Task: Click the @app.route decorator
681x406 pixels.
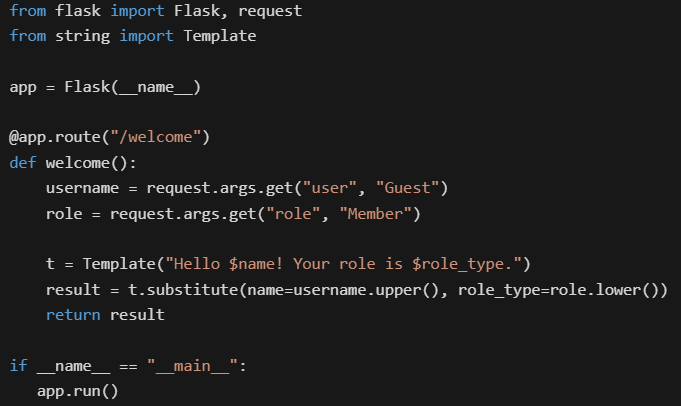Action: (54, 137)
